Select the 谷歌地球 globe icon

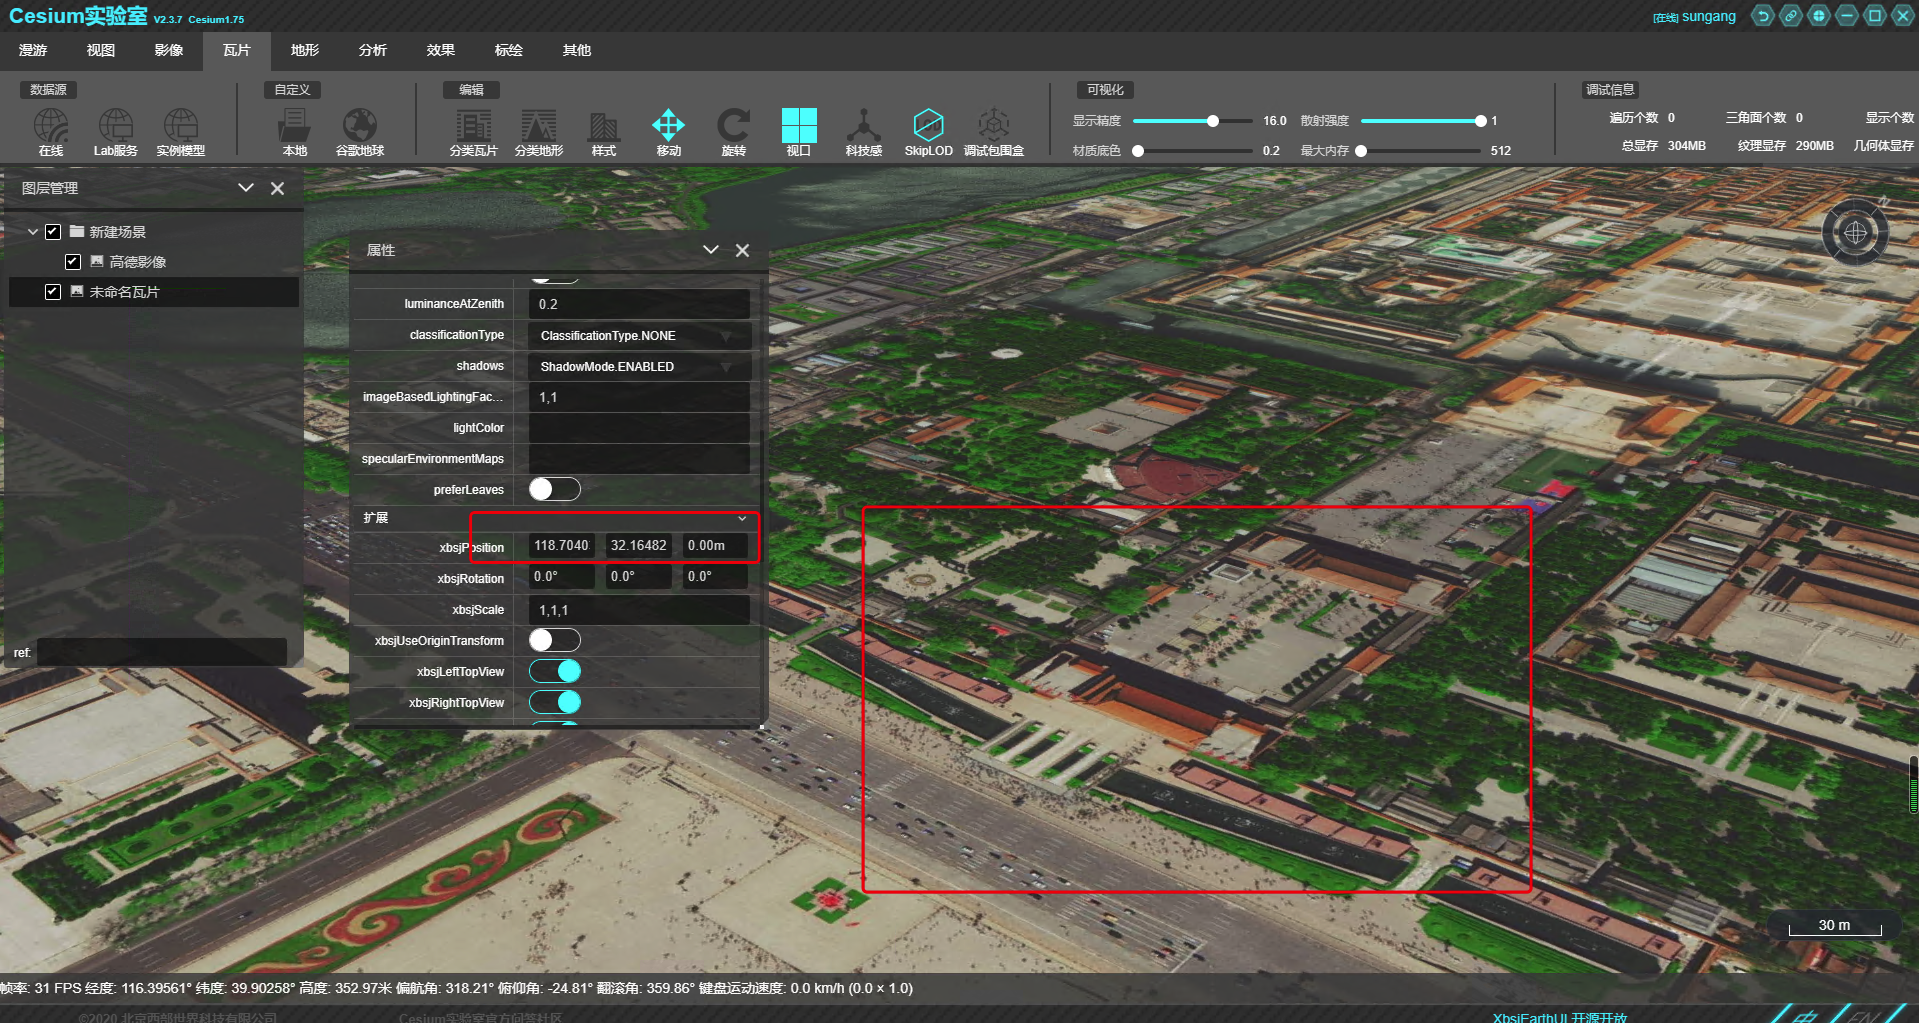click(x=360, y=127)
